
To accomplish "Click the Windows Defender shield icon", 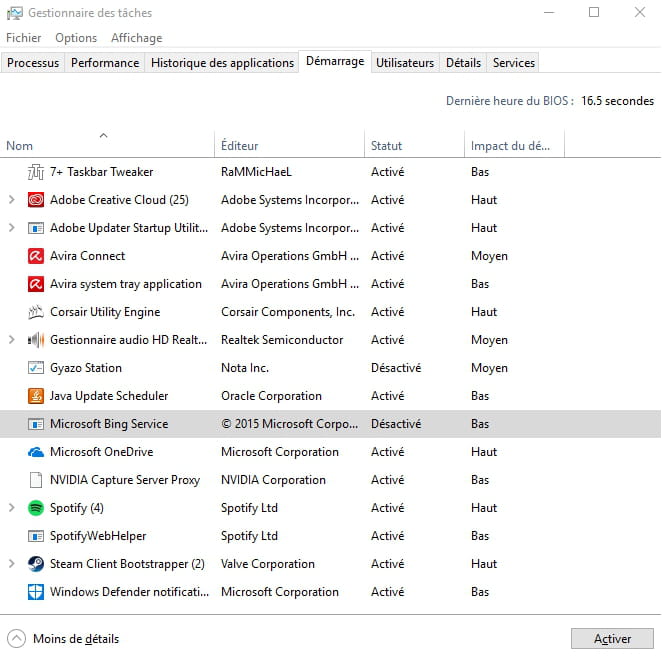I will coord(36,592).
